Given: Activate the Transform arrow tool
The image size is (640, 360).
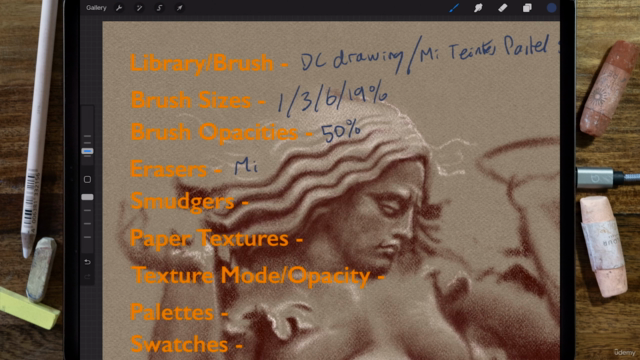Looking at the screenshot, I should (179, 8).
